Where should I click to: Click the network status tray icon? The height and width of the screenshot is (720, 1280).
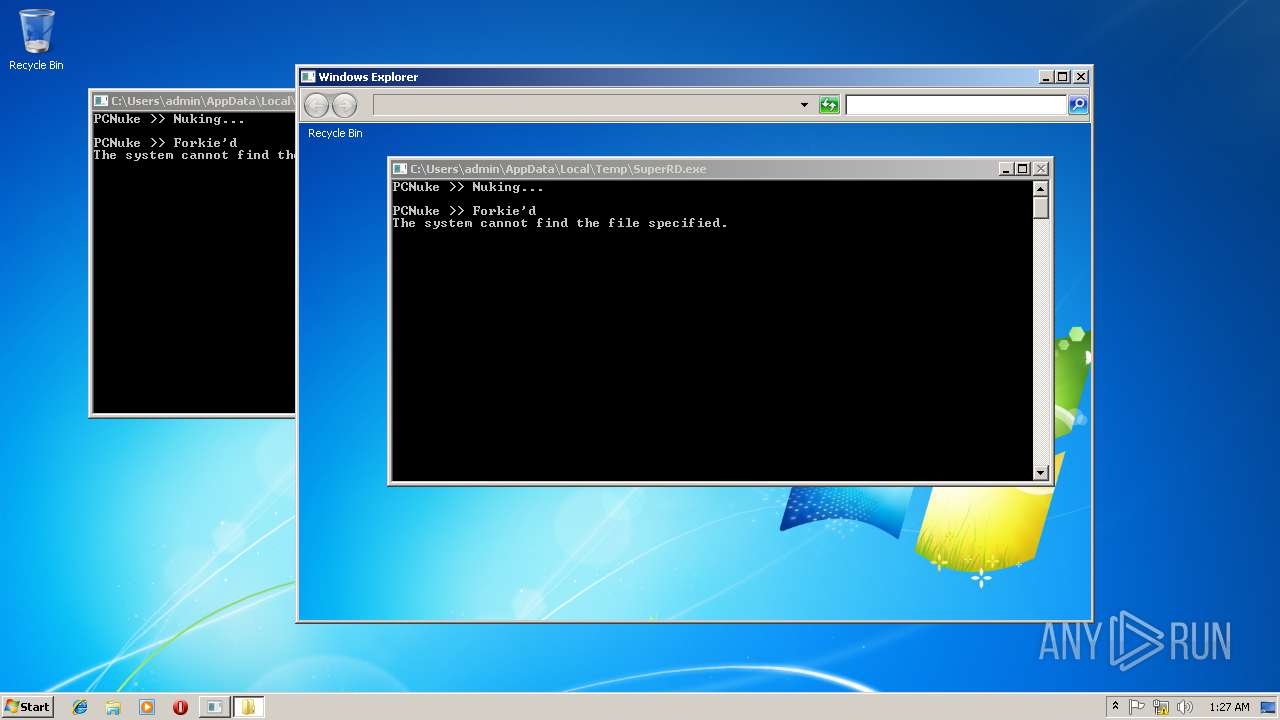click(x=1161, y=707)
